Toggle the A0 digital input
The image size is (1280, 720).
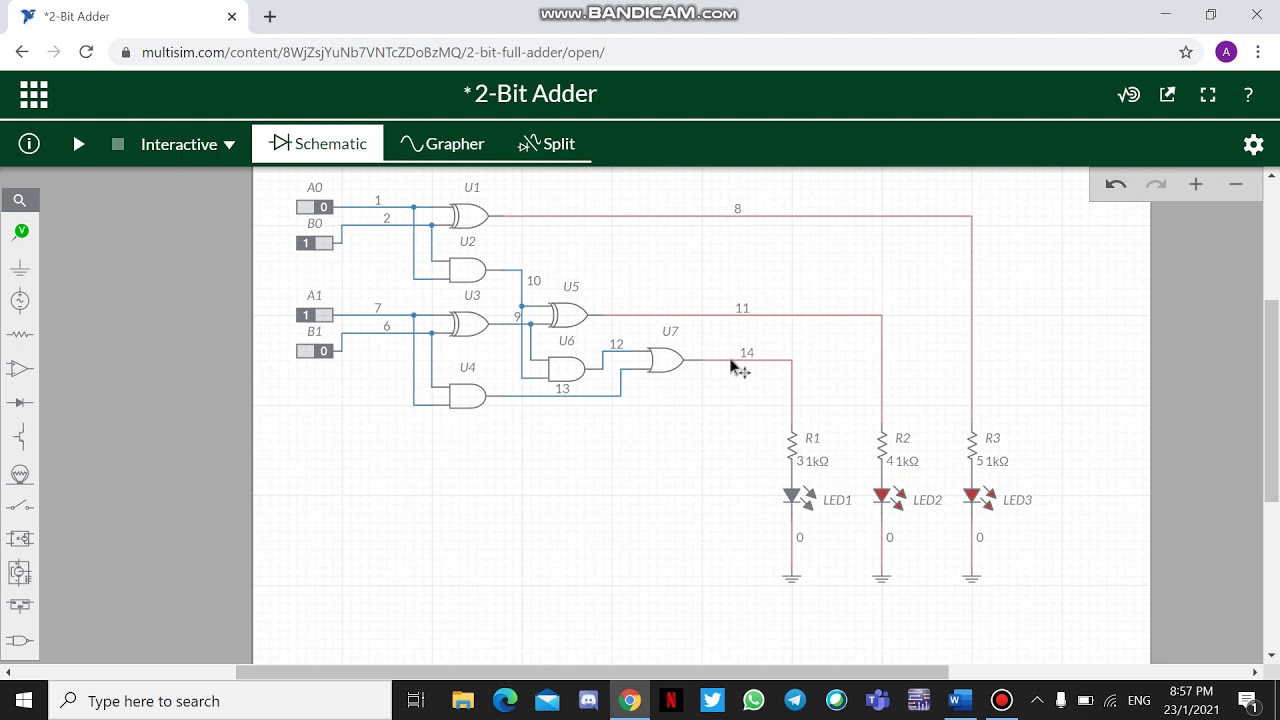(314, 207)
